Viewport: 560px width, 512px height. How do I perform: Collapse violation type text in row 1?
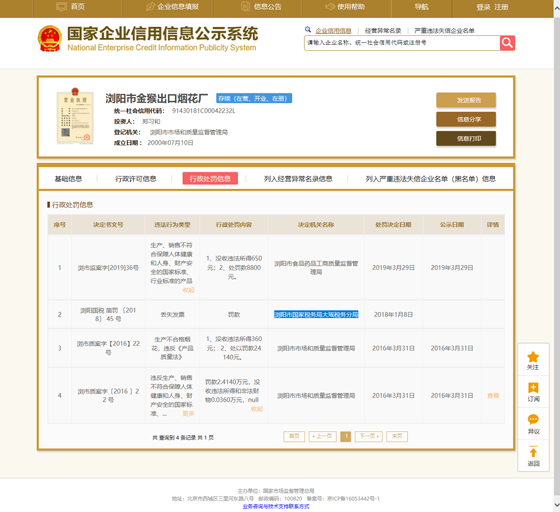189,290
